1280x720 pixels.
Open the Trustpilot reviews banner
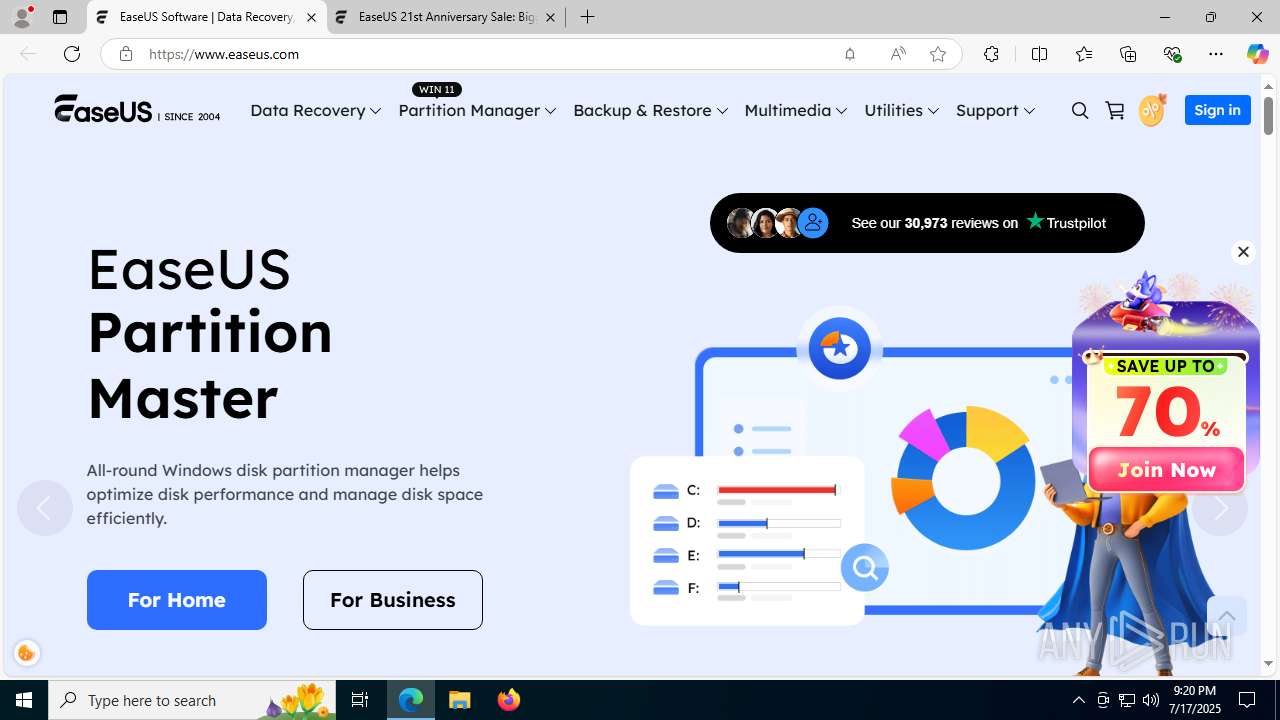[x=927, y=223]
